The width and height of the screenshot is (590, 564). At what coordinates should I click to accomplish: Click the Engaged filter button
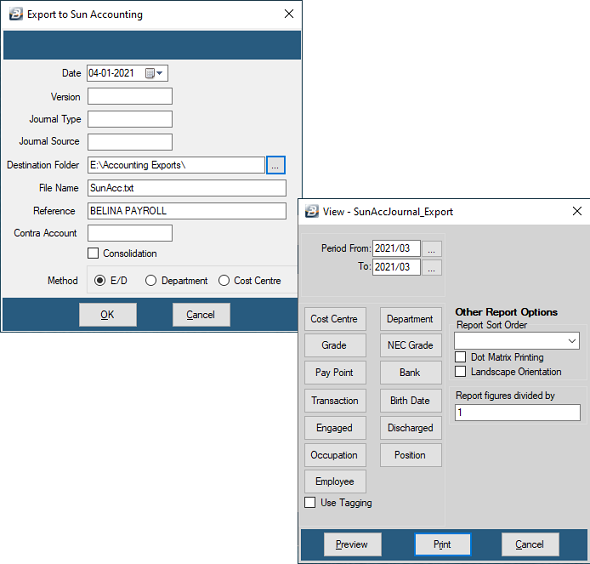(335, 428)
